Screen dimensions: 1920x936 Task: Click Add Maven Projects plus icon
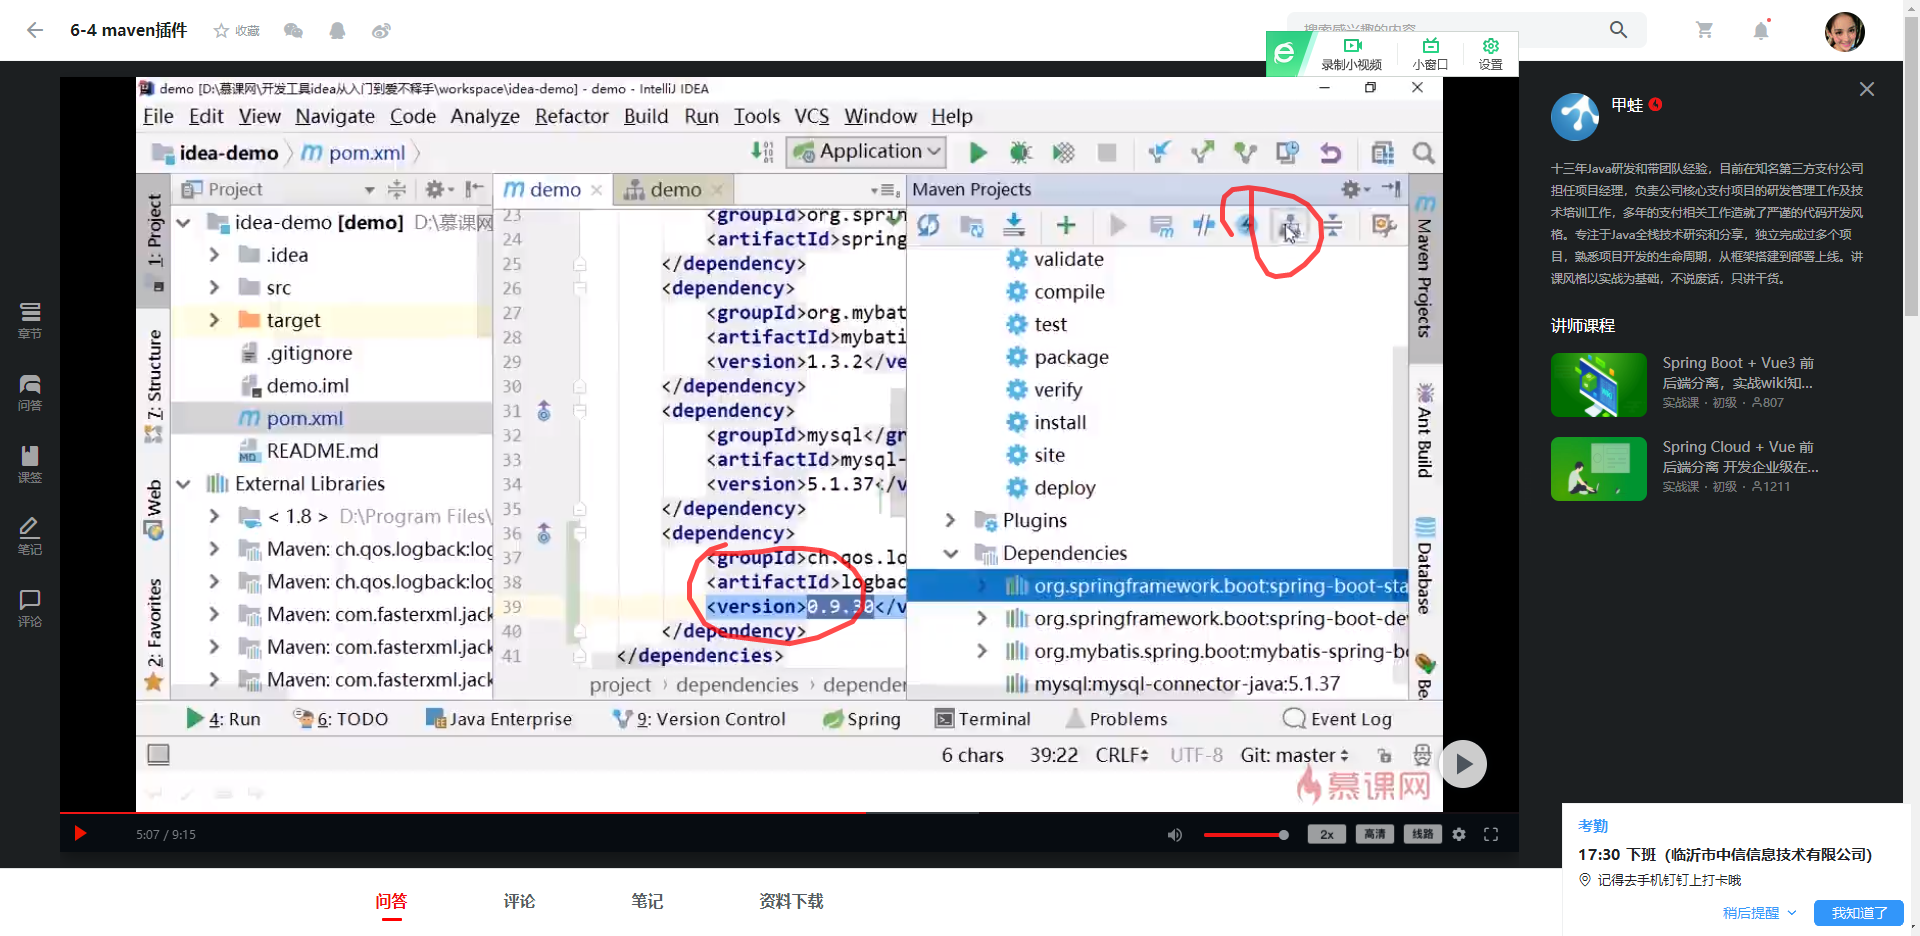(x=1066, y=226)
